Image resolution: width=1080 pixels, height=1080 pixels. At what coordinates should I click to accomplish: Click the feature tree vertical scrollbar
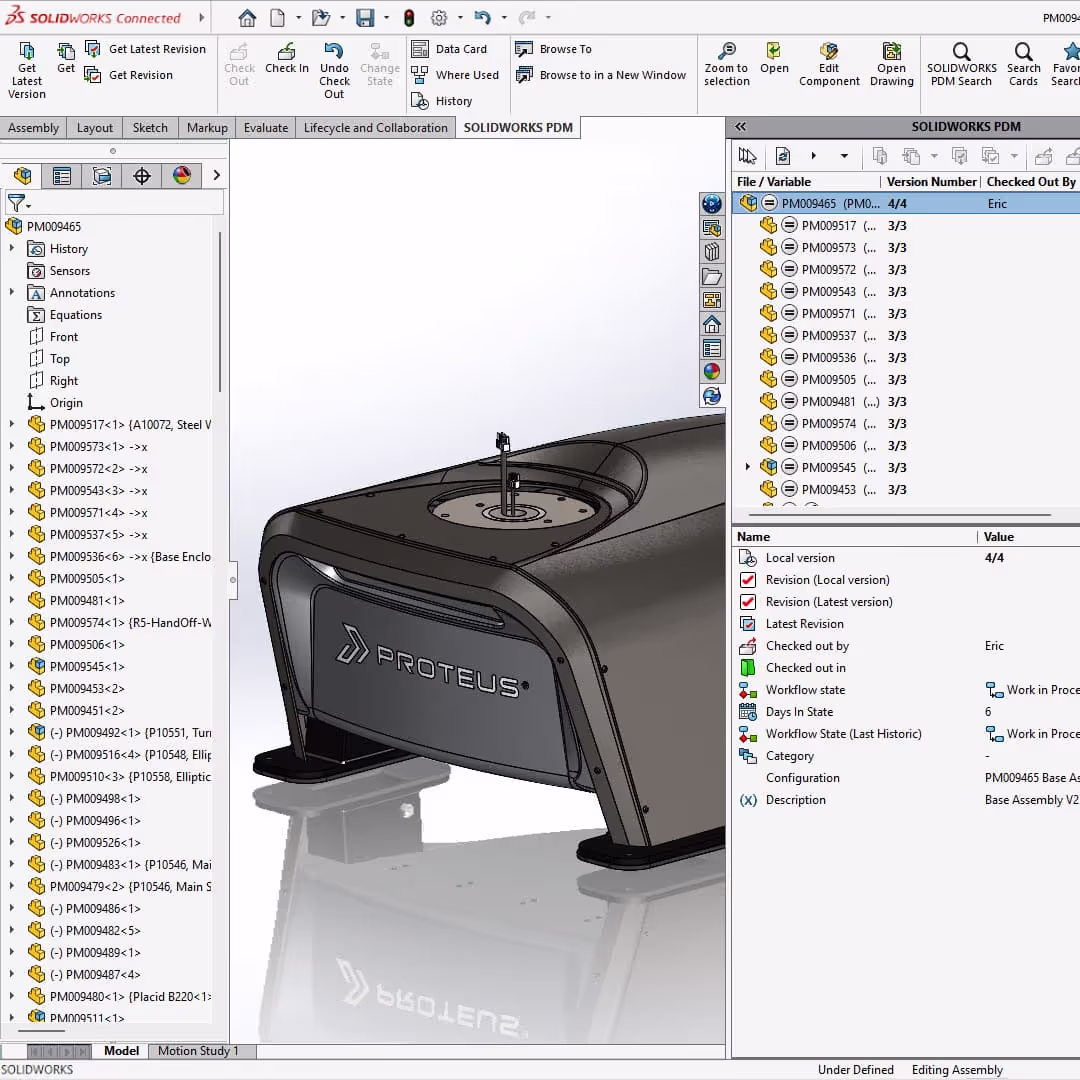point(220,312)
